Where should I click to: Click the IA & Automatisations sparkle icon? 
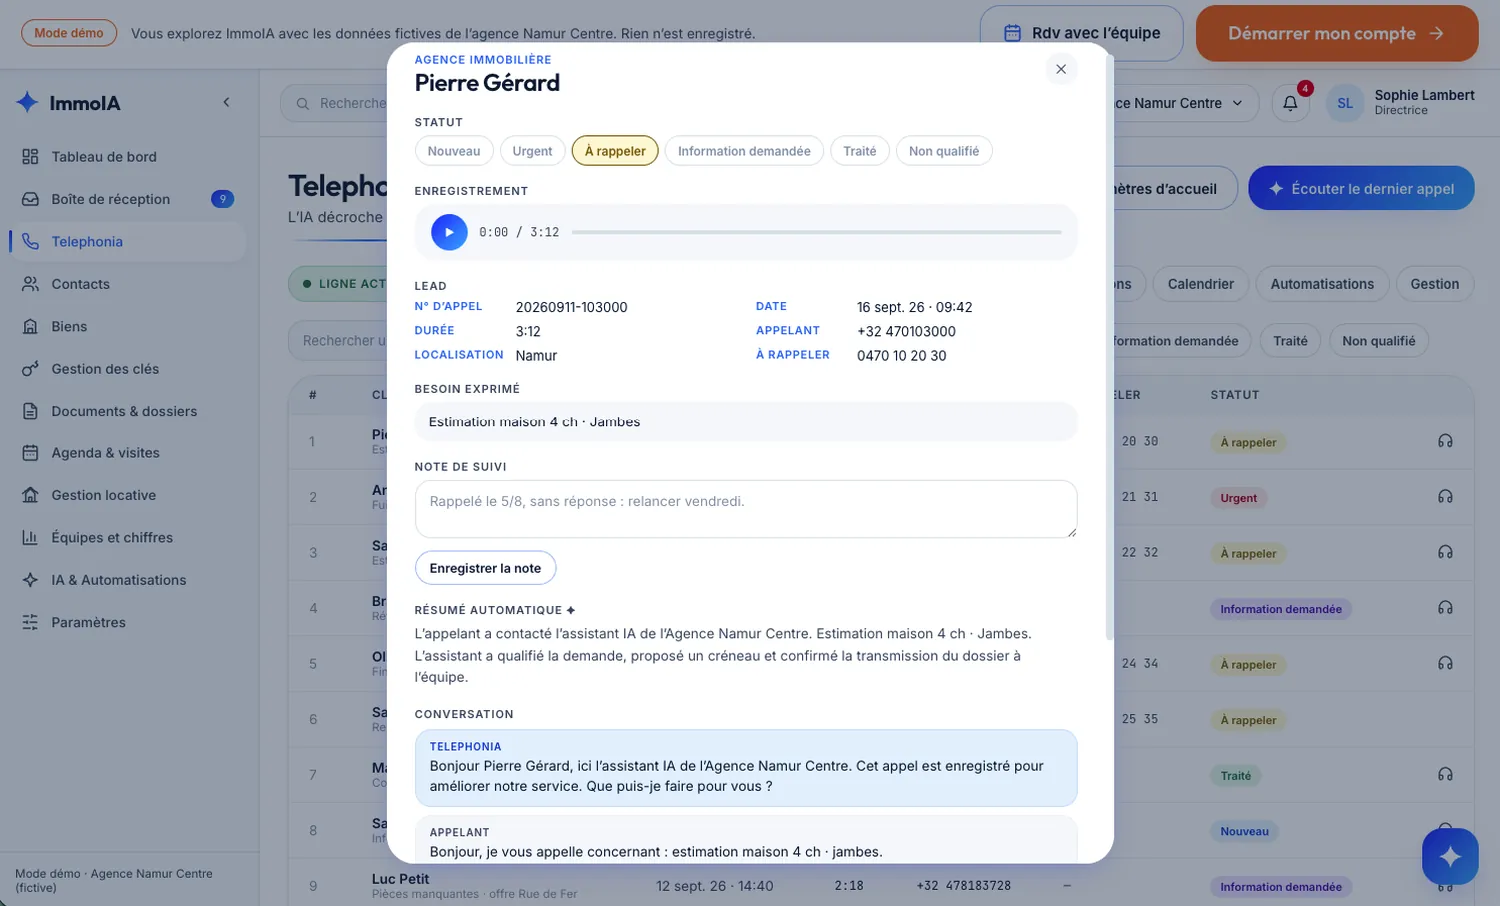pos(30,580)
